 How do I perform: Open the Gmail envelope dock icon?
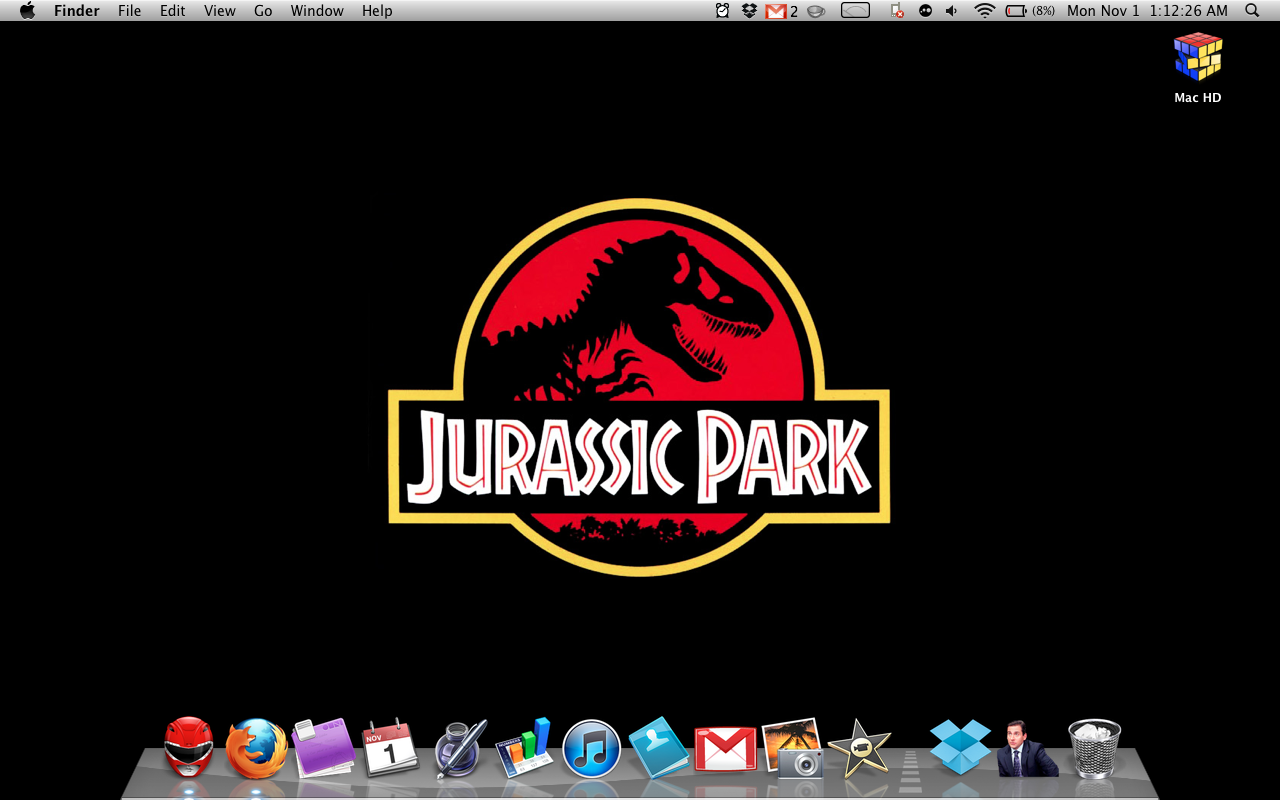coord(725,749)
